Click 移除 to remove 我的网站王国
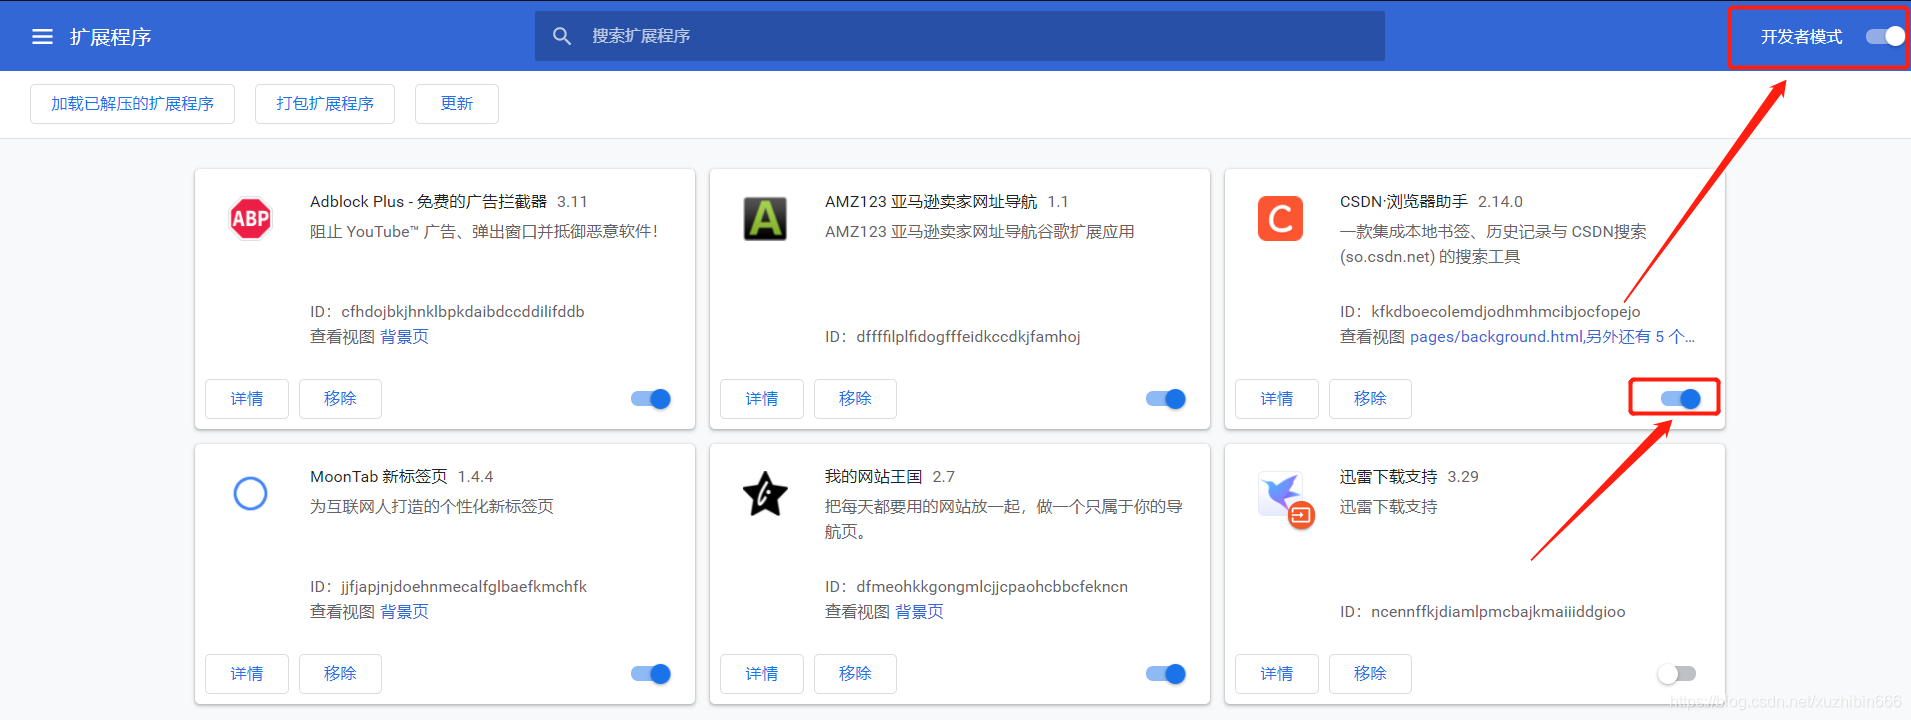 [855, 674]
